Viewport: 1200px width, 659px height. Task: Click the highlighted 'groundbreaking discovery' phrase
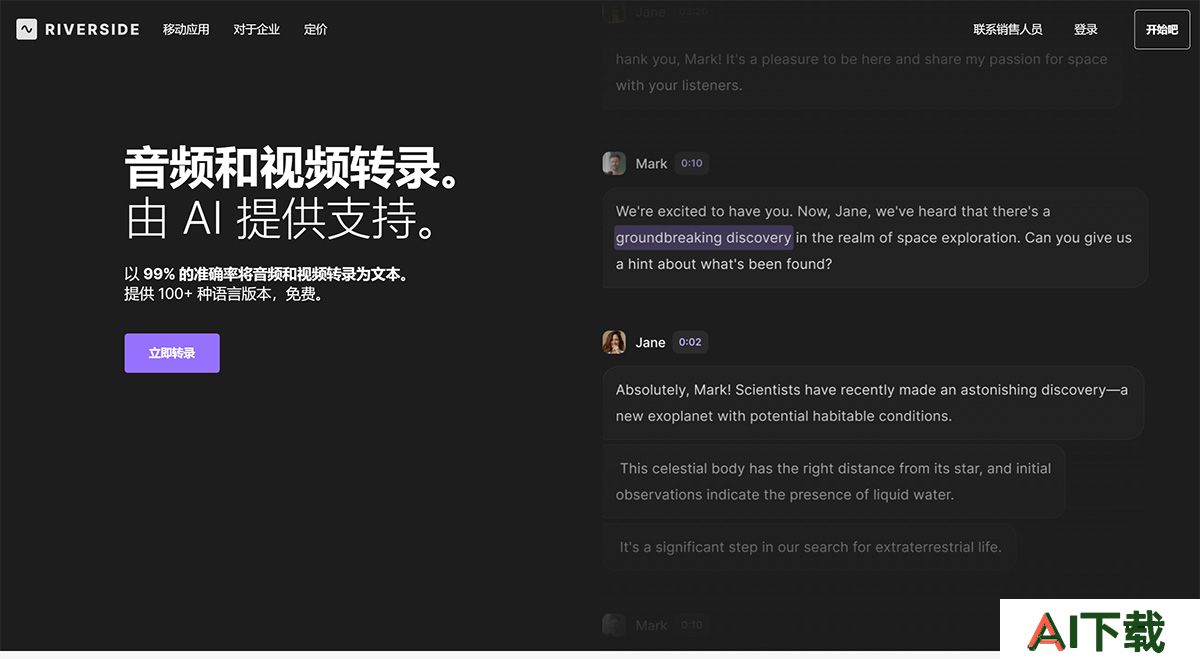[704, 237]
